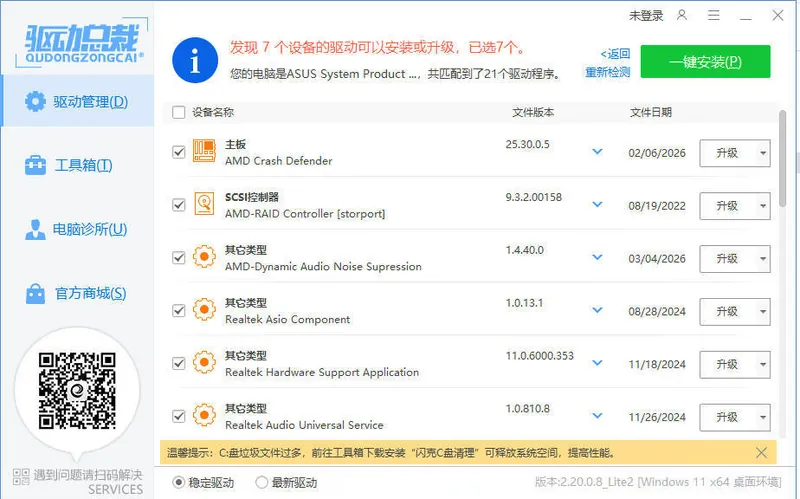
Task: Click the green 一键安装(P) button
Action: [x=705, y=62]
